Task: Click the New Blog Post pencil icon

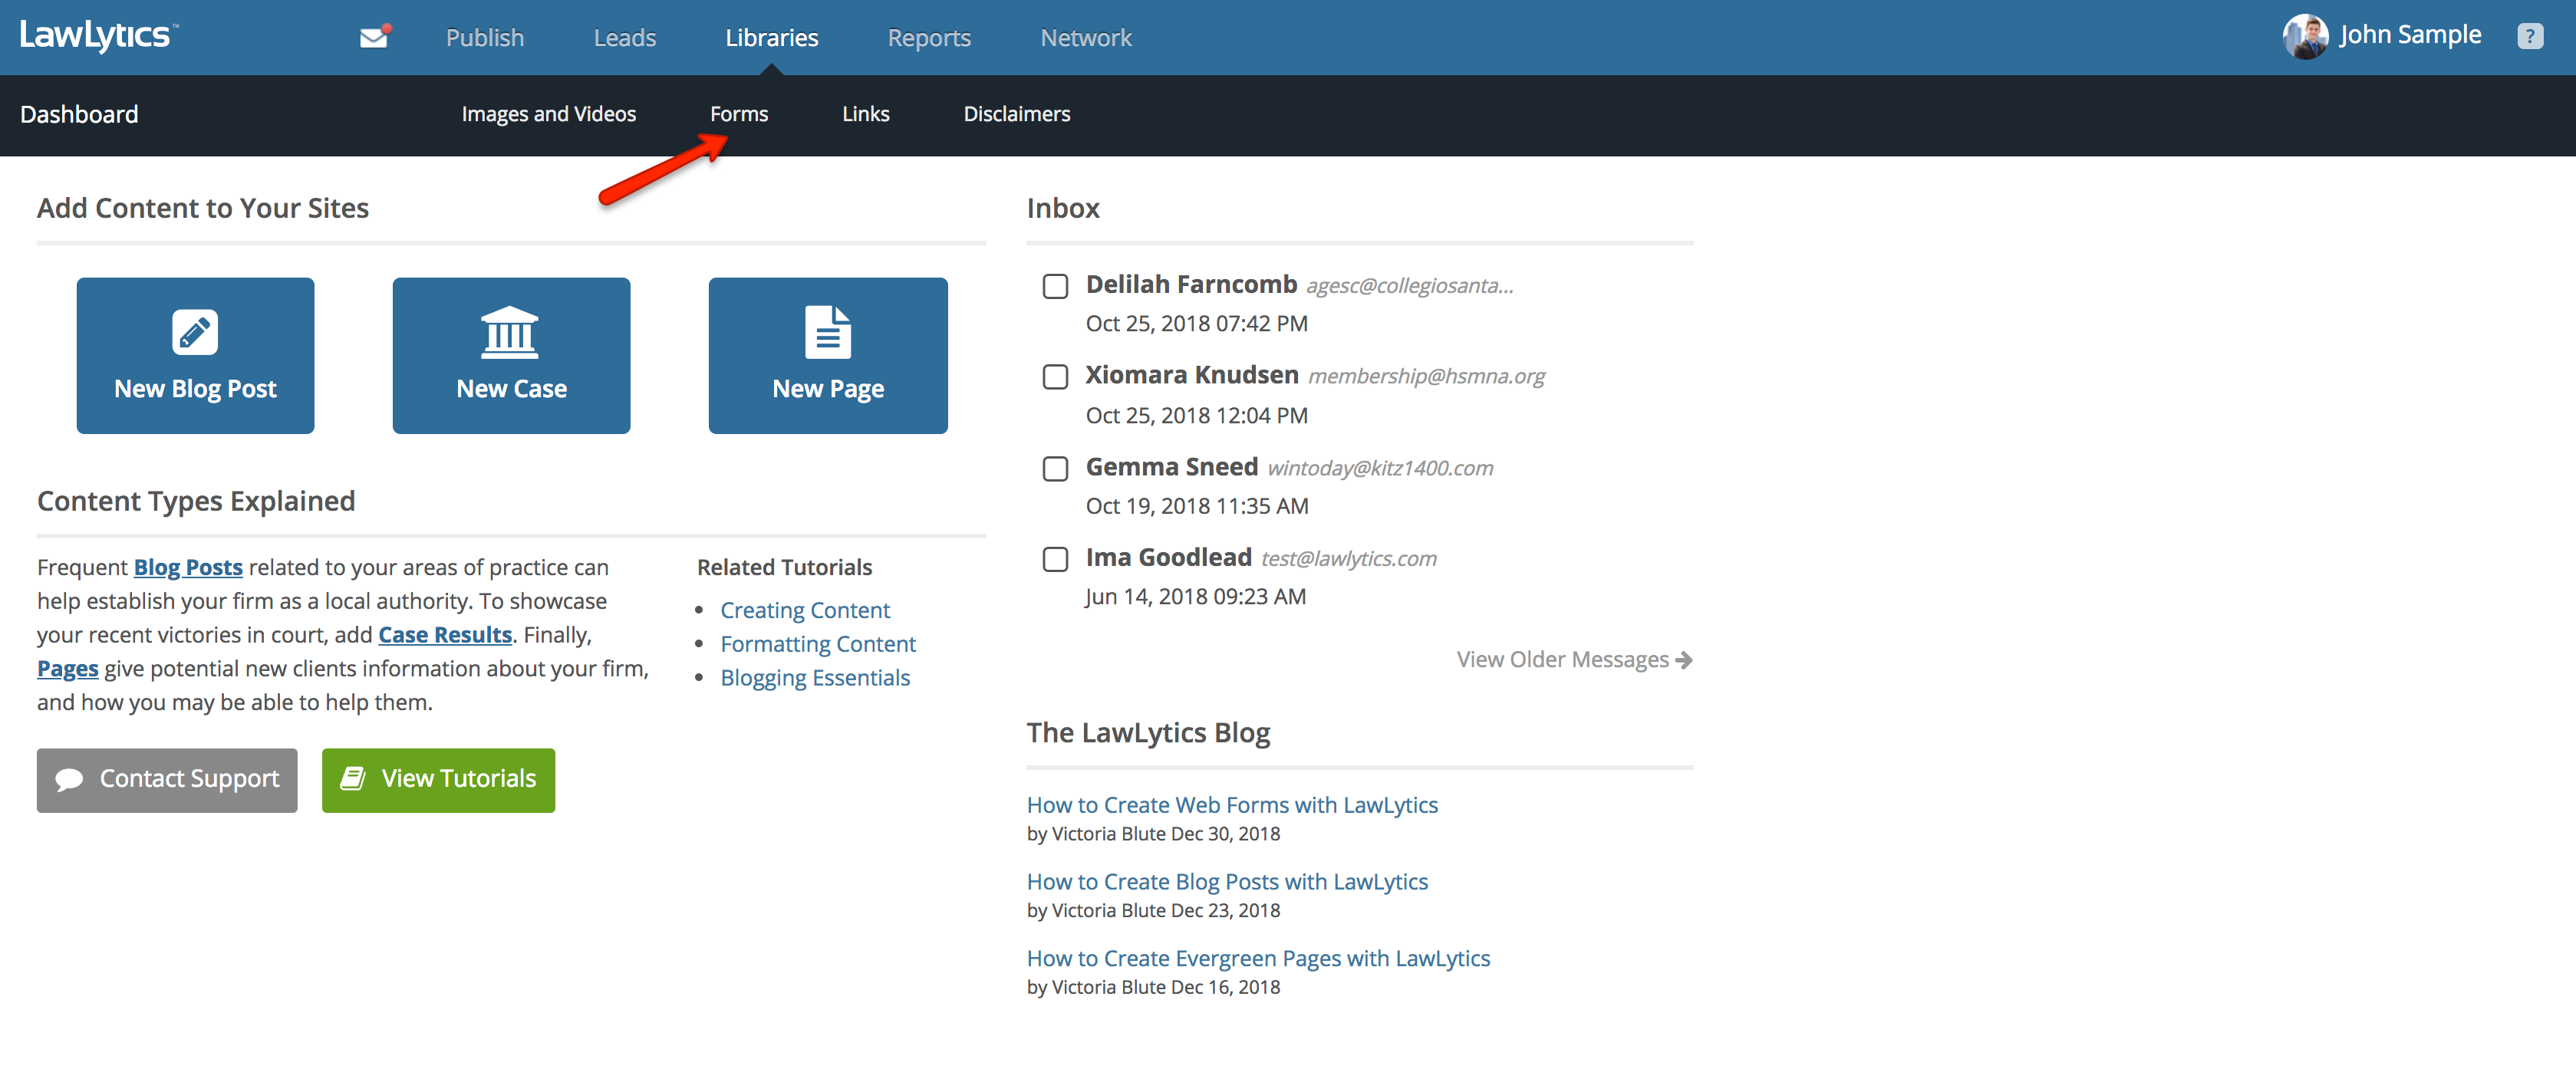Action: [x=195, y=332]
